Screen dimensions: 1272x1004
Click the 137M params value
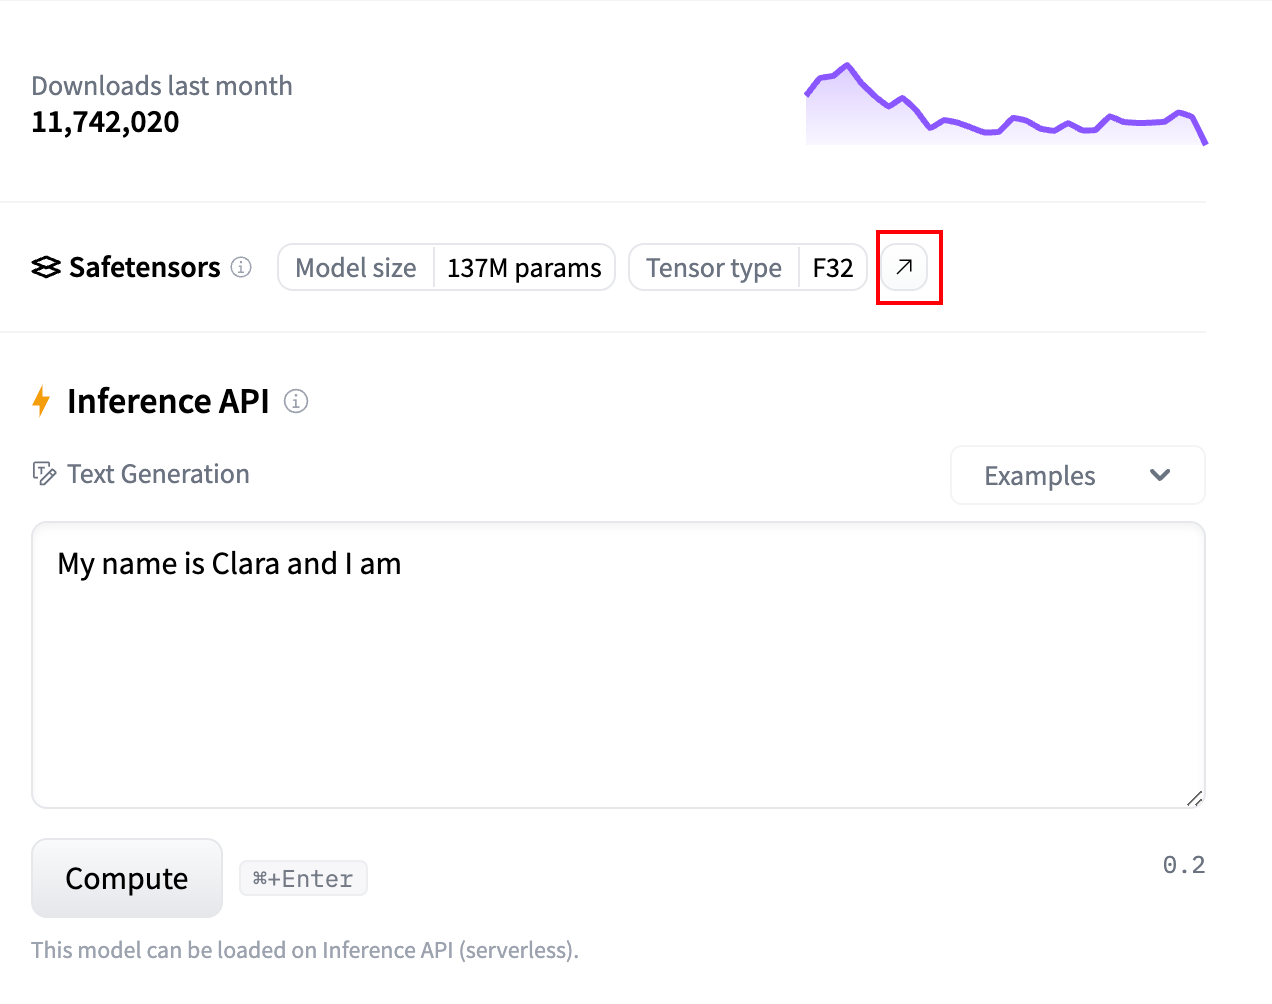[524, 267]
